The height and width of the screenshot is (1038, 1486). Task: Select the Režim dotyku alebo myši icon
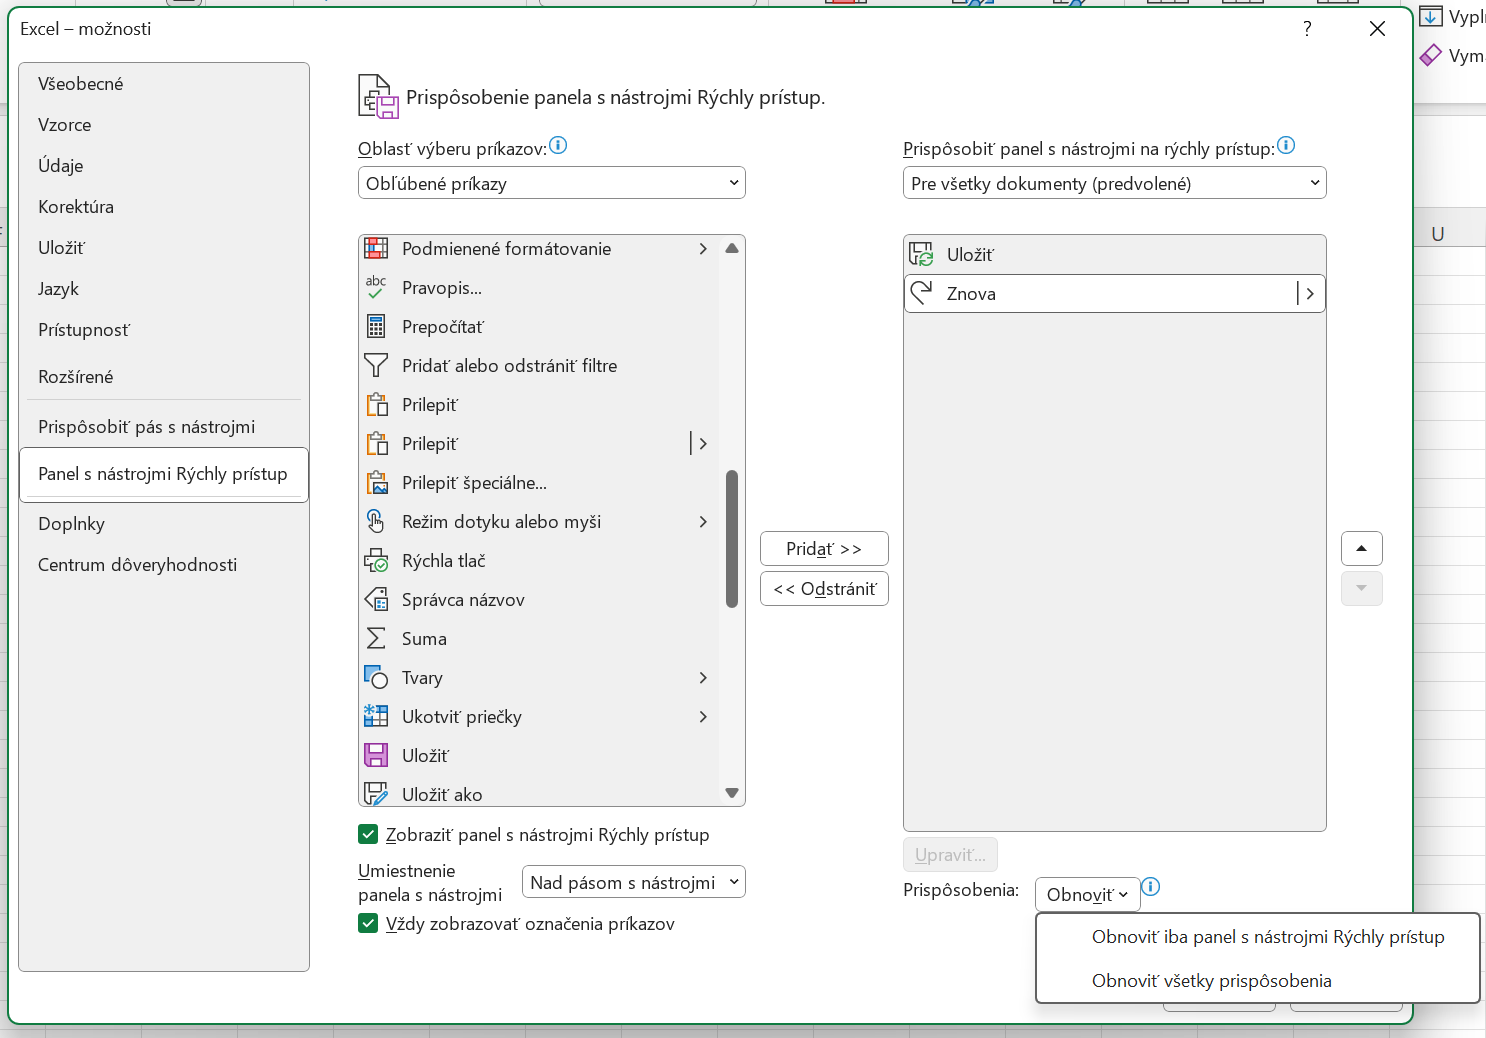point(376,521)
